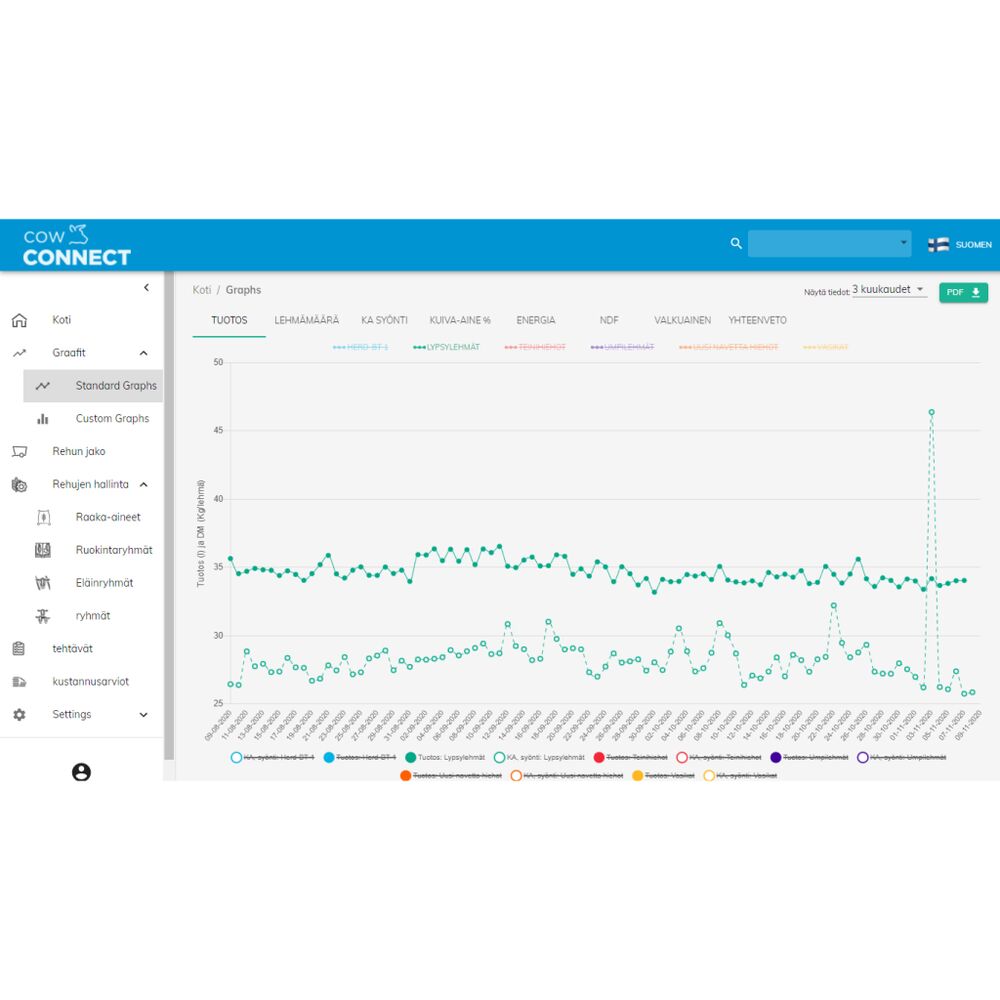Toggle the LYPSYLEHMÄT series in top legend
The height and width of the screenshot is (1000, 1000).
point(446,347)
